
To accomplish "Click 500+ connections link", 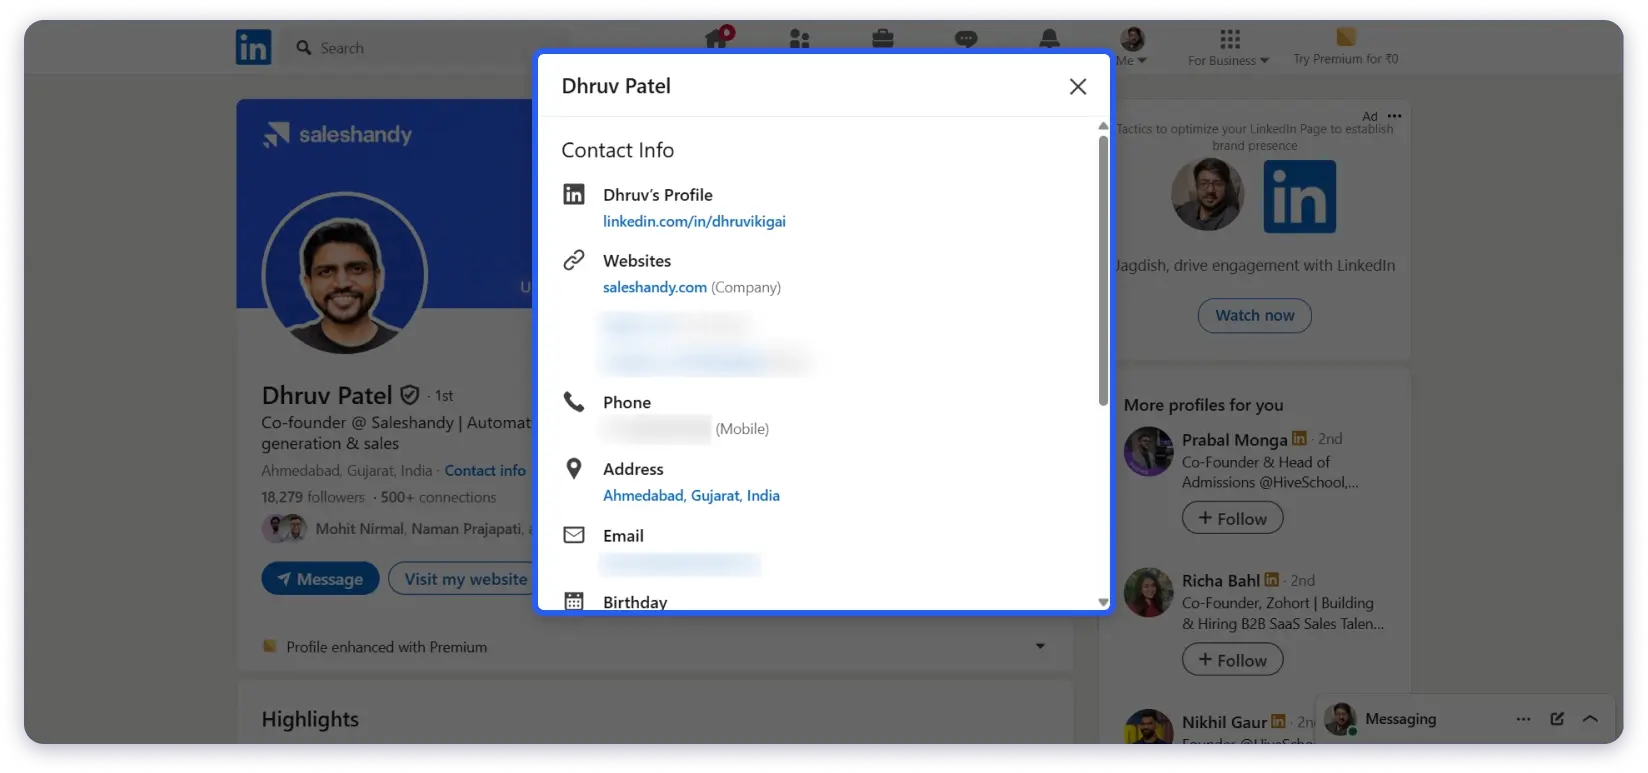I will (x=438, y=497).
